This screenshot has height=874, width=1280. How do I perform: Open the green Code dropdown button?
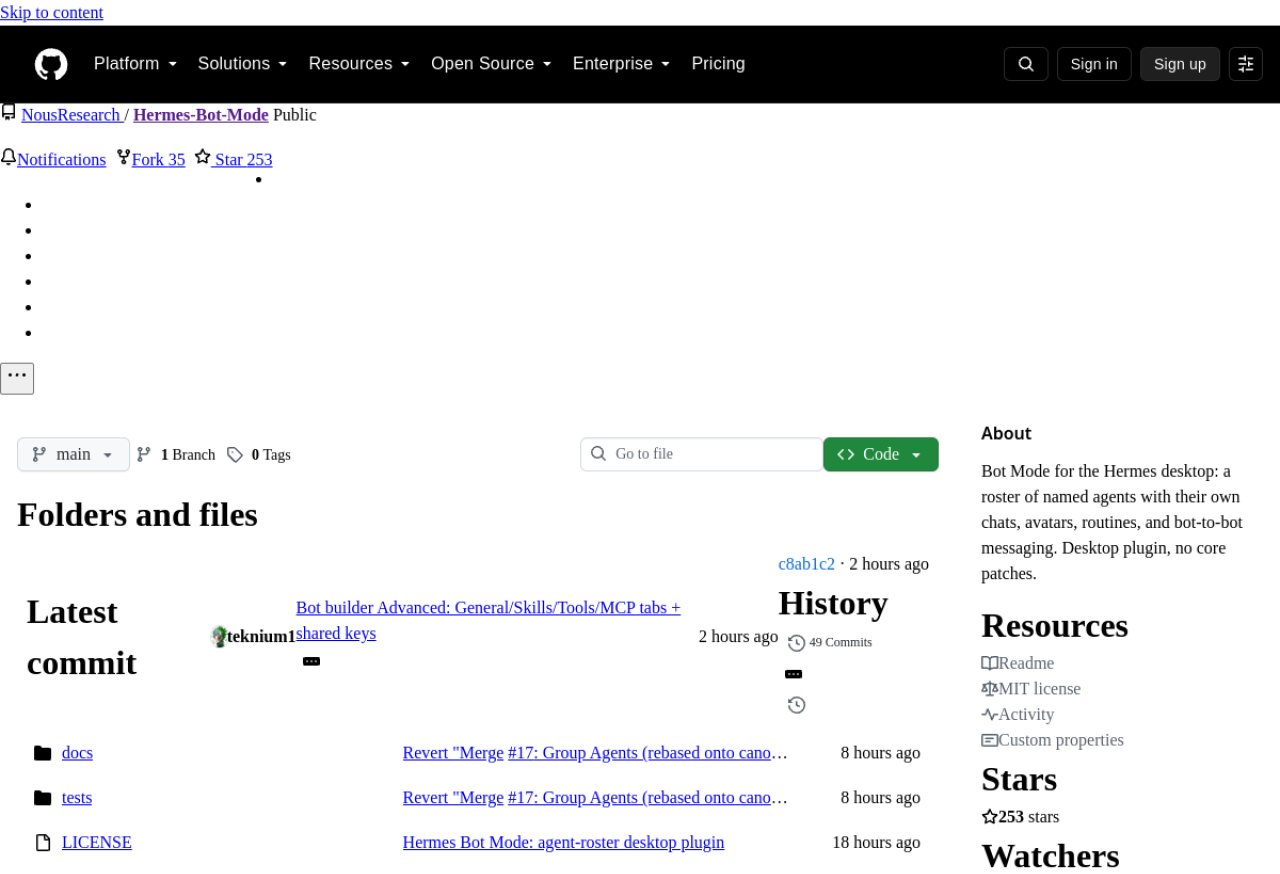[881, 454]
